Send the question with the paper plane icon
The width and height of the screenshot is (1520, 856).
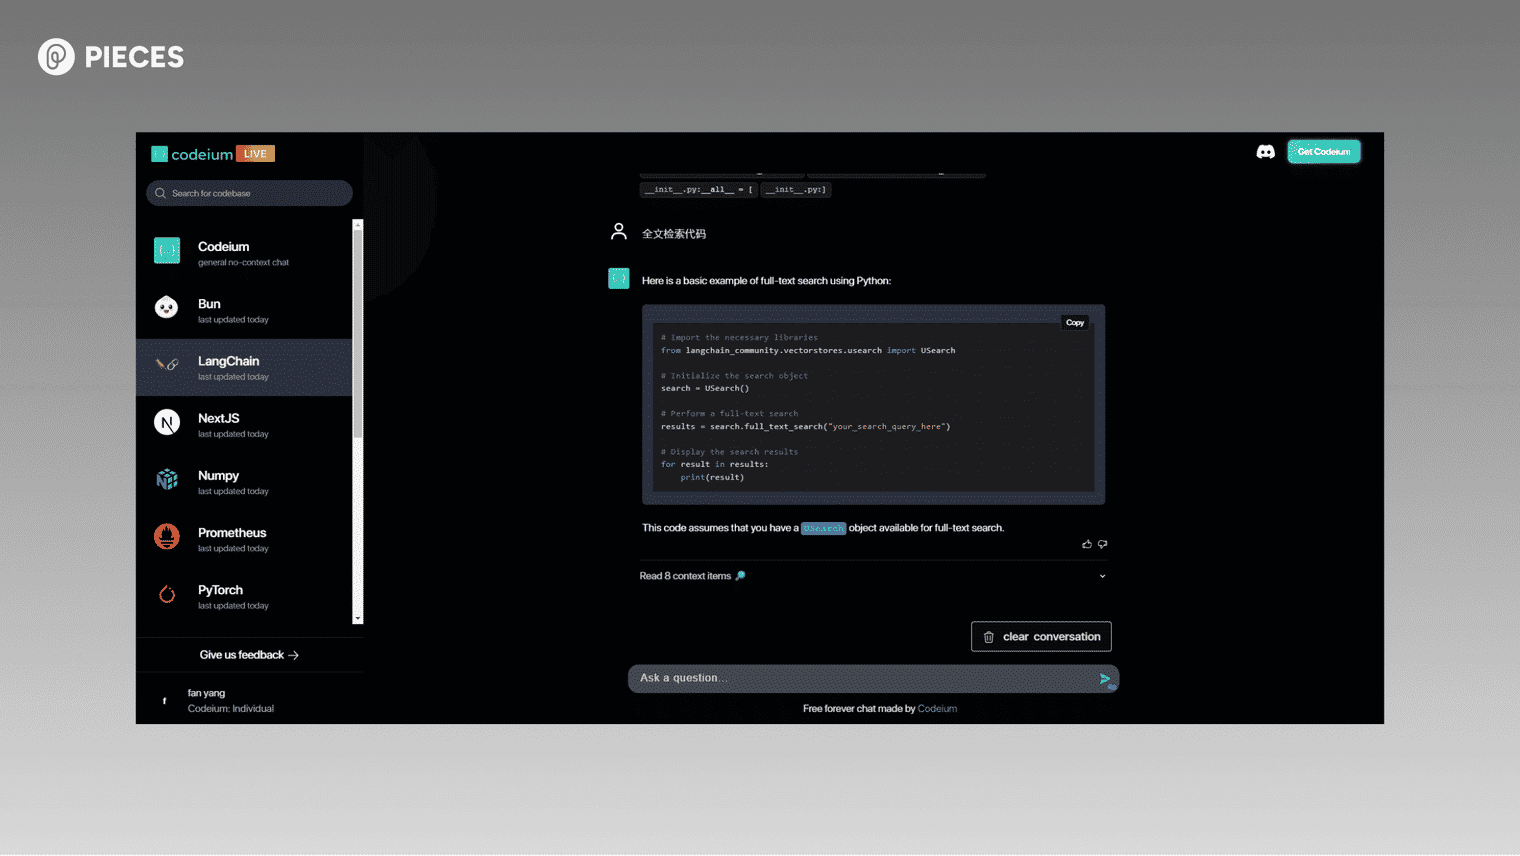1105,679
